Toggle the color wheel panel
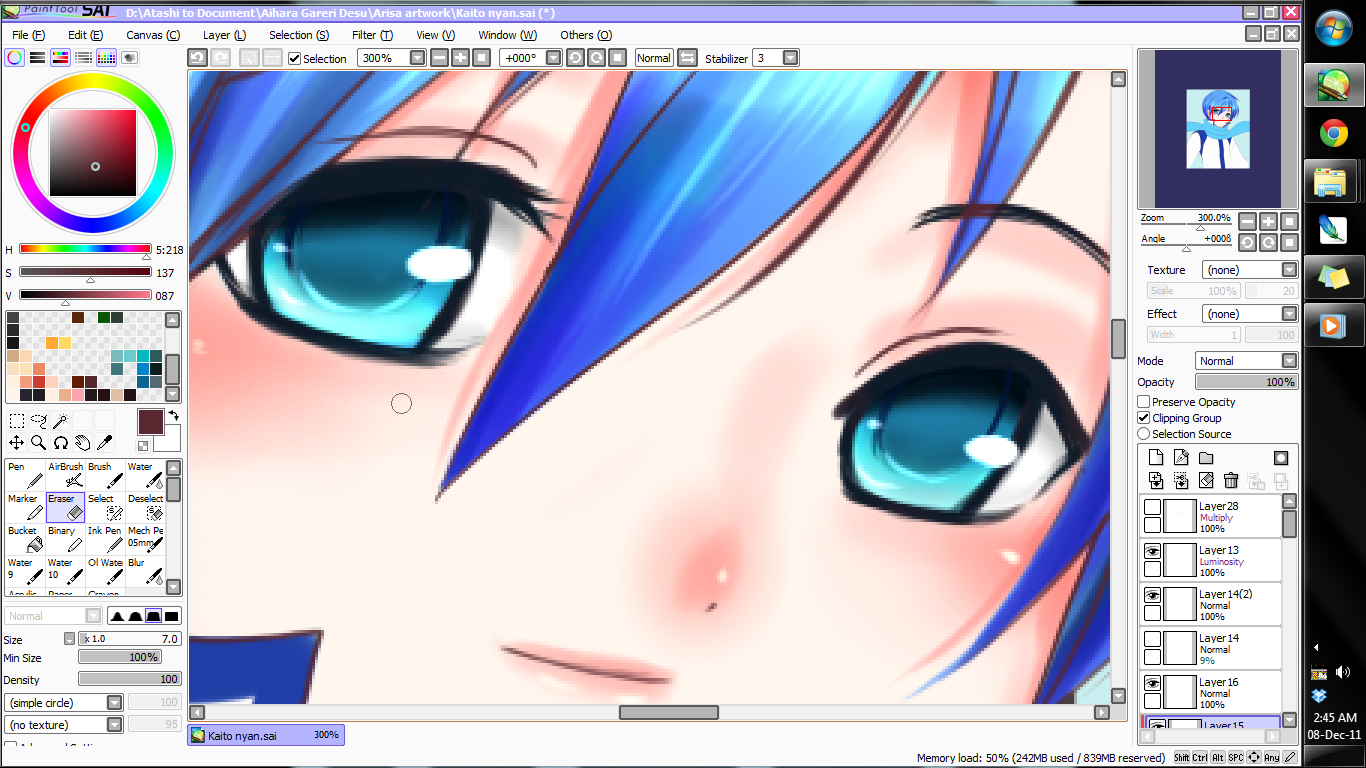The height and width of the screenshot is (768, 1366). 15,58
